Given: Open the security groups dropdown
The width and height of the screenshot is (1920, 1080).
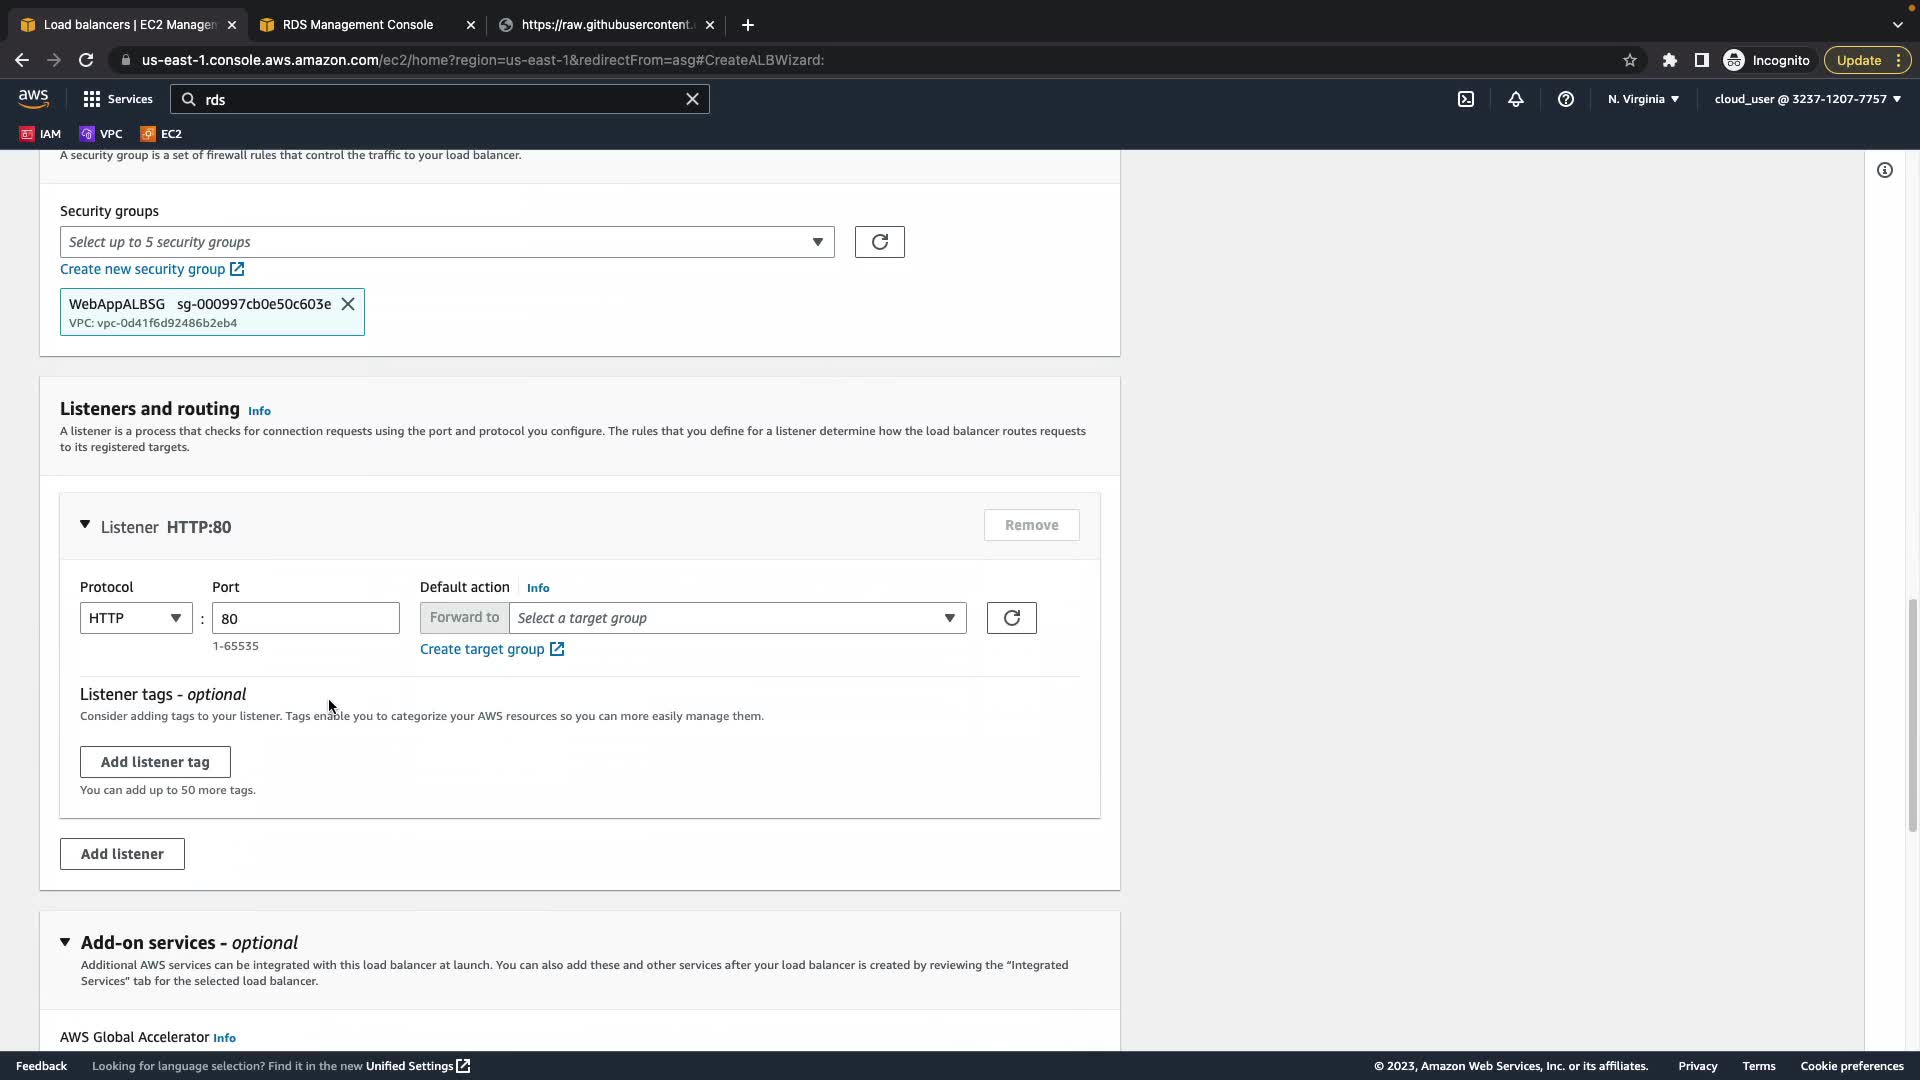Looking at the screenshot, I should 446,242.
